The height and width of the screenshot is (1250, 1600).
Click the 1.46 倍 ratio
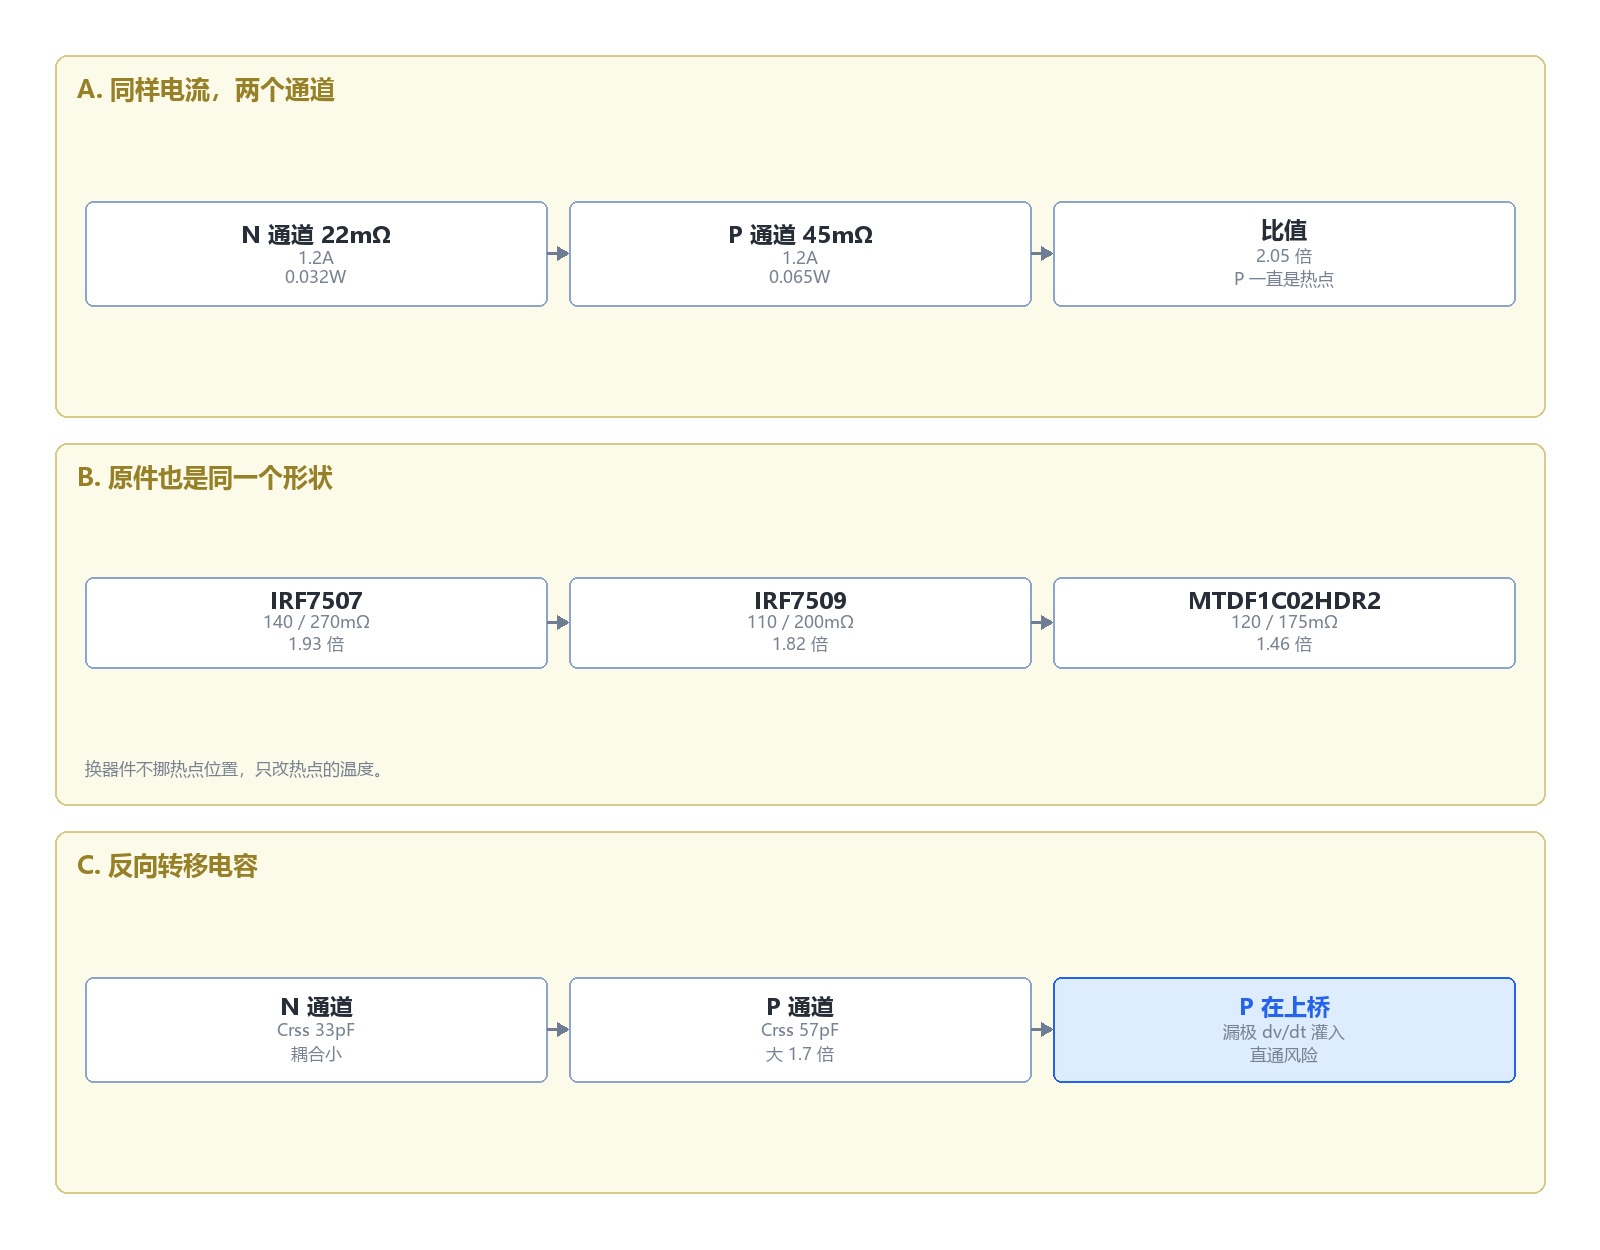coord(1284,644)
